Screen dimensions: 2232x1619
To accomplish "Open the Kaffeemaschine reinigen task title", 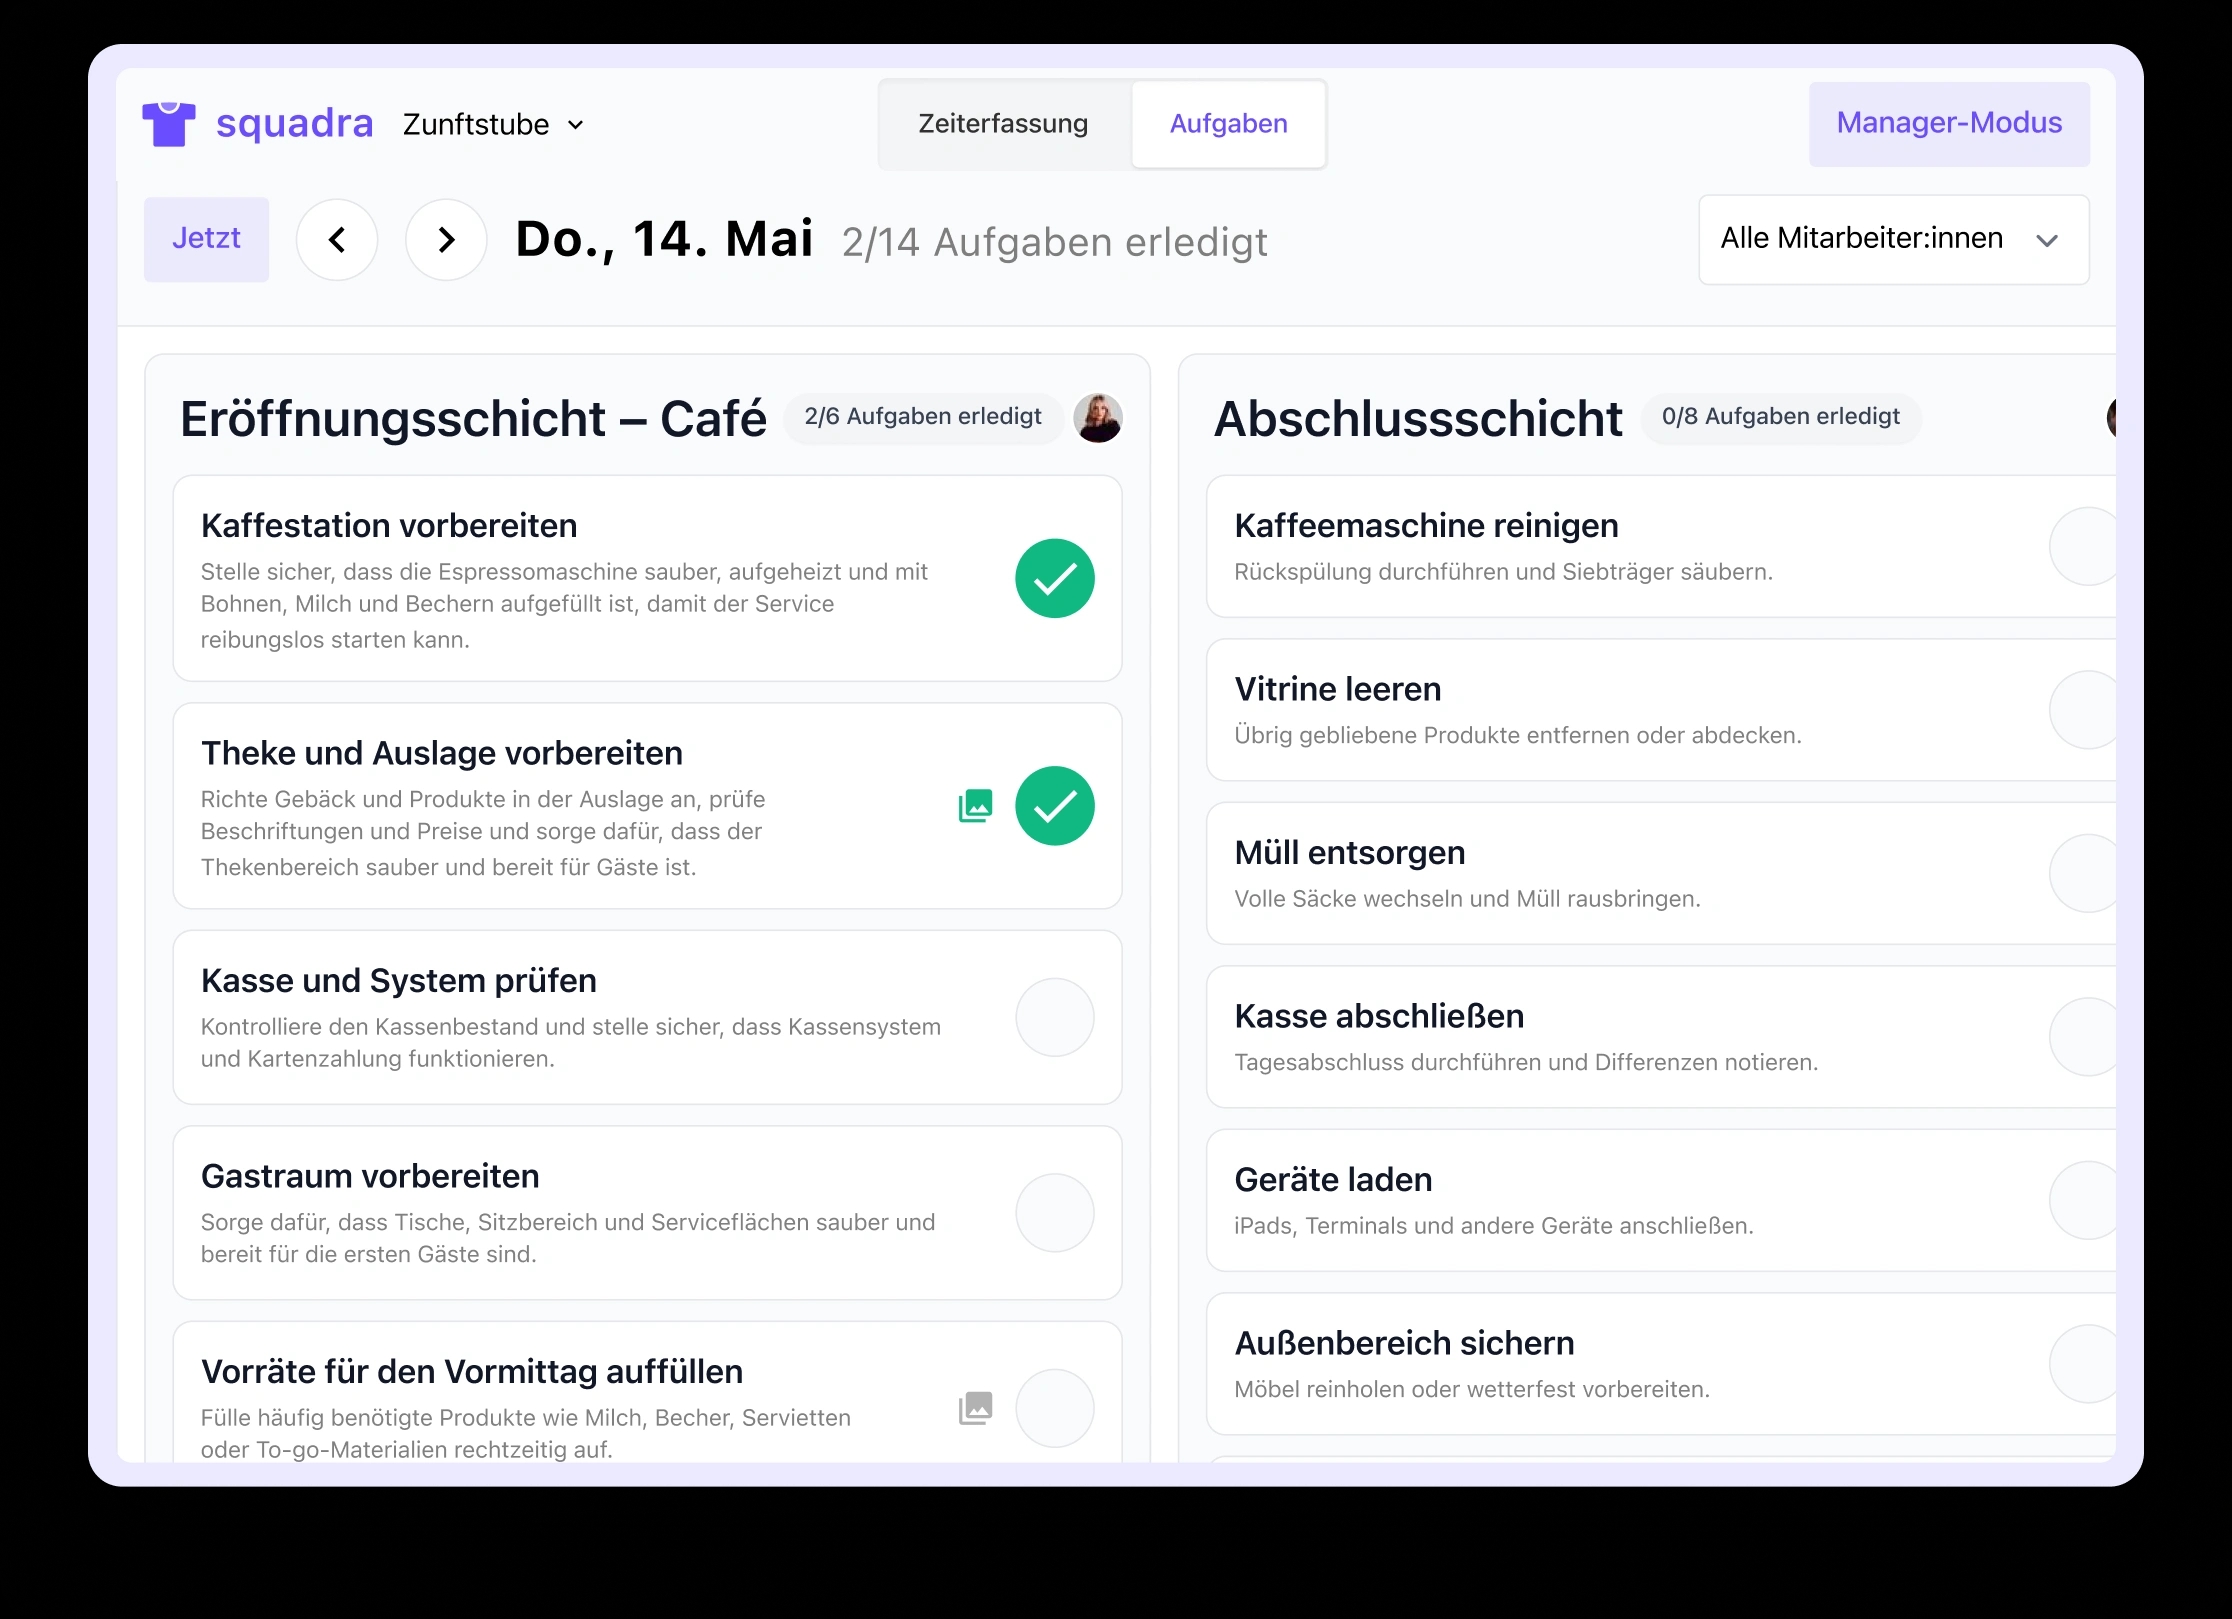I will [1426, 526].
